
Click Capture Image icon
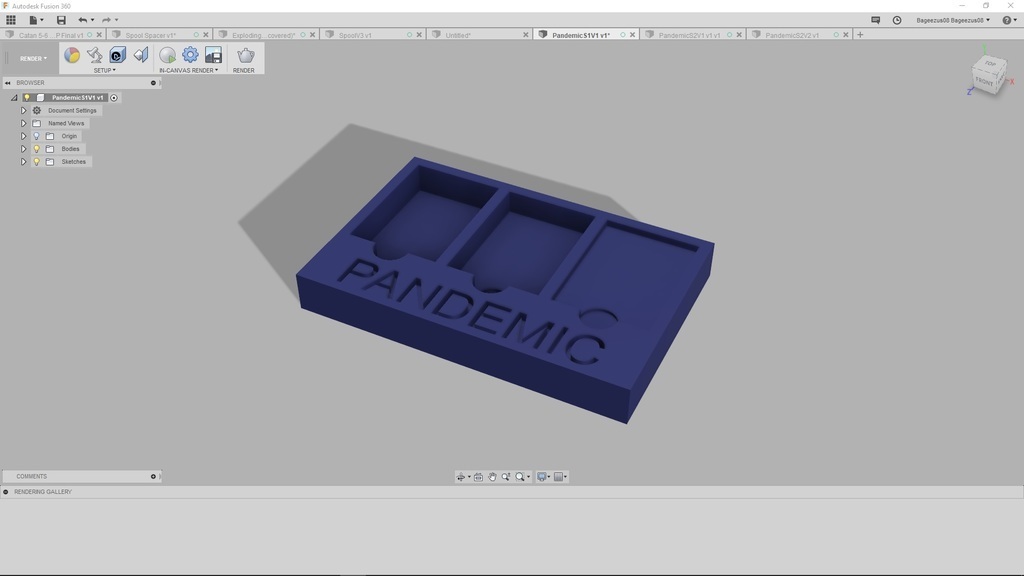pos(213,55)
